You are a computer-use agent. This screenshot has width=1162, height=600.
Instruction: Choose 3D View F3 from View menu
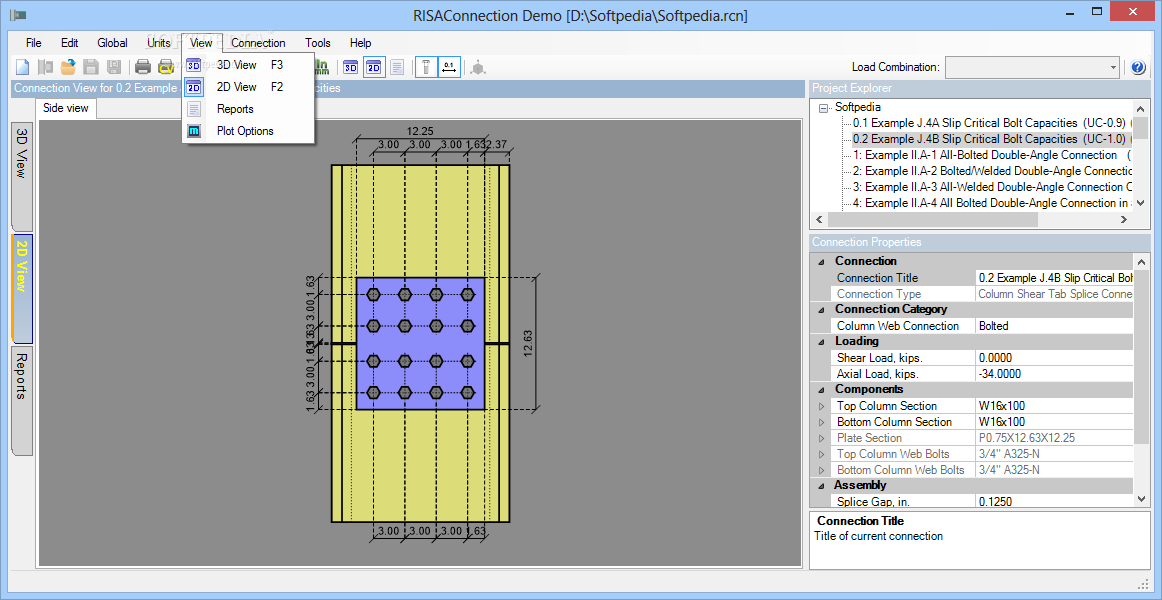tap(249, 65)
